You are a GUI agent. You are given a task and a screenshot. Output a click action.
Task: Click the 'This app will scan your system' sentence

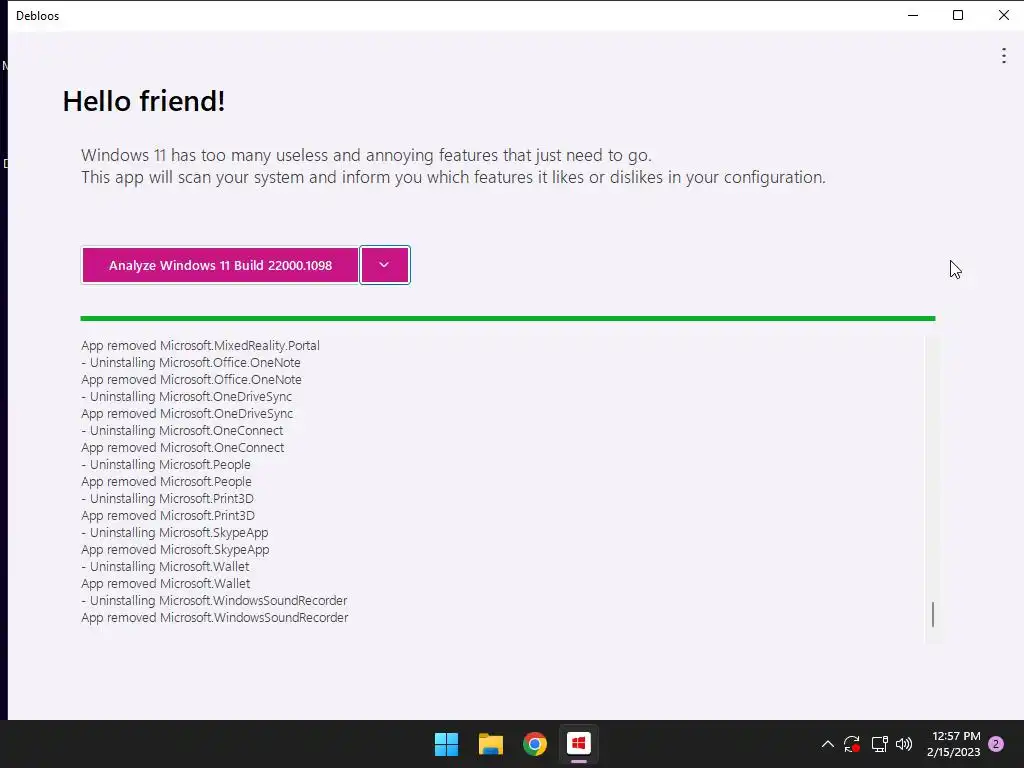(x=453, y=178)
